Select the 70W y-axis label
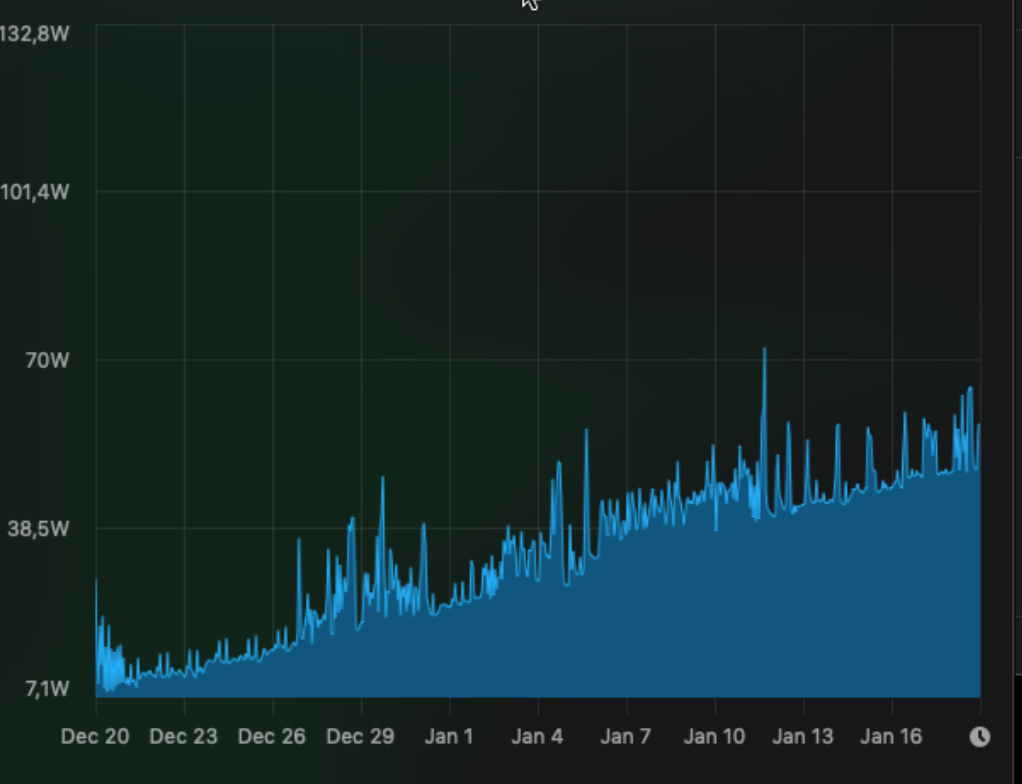 (x=47, y=360)
